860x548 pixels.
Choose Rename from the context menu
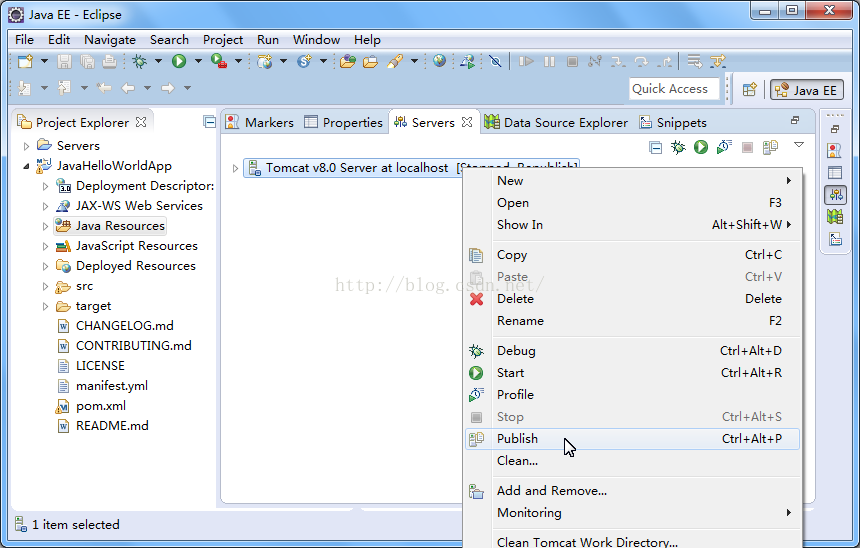632,321
